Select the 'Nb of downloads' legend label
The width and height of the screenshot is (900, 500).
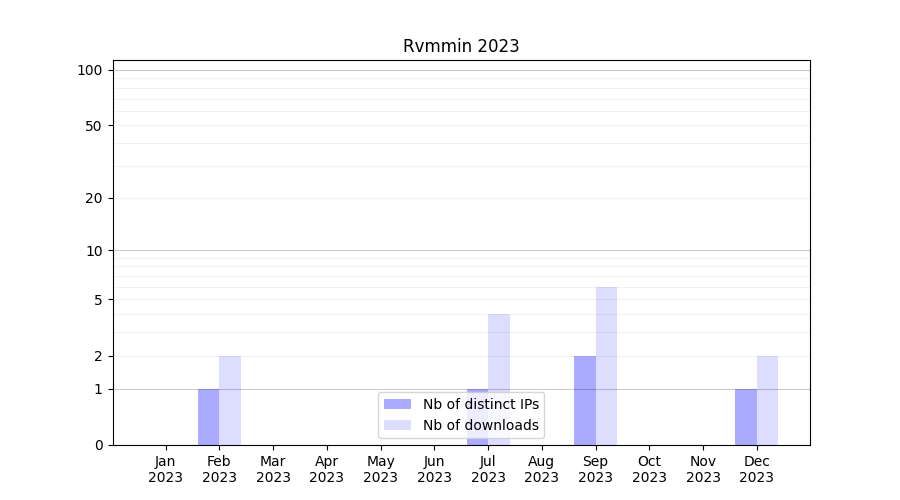pos(480,425)
